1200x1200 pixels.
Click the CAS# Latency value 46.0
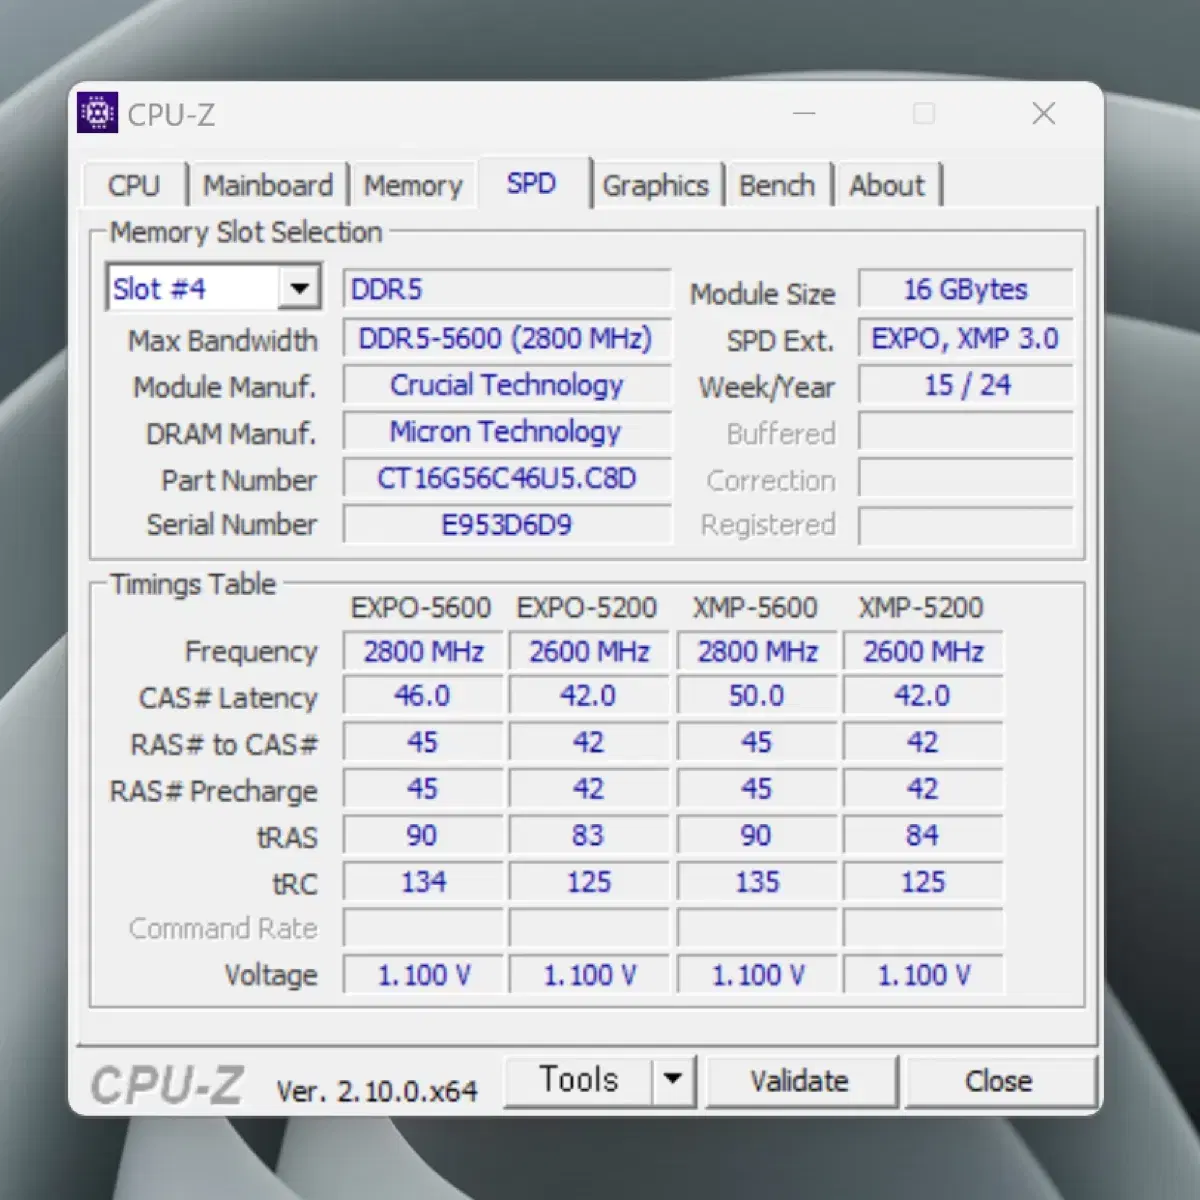(x=423, y=696)
